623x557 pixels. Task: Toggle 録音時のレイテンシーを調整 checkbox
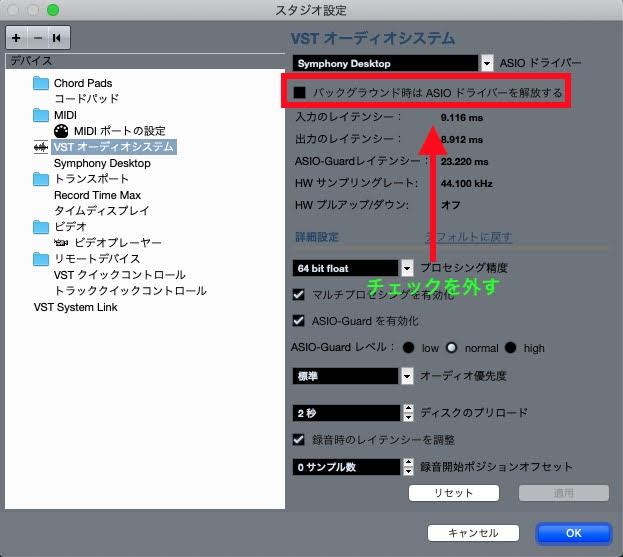pyautogui.click(x=298, y=439)
